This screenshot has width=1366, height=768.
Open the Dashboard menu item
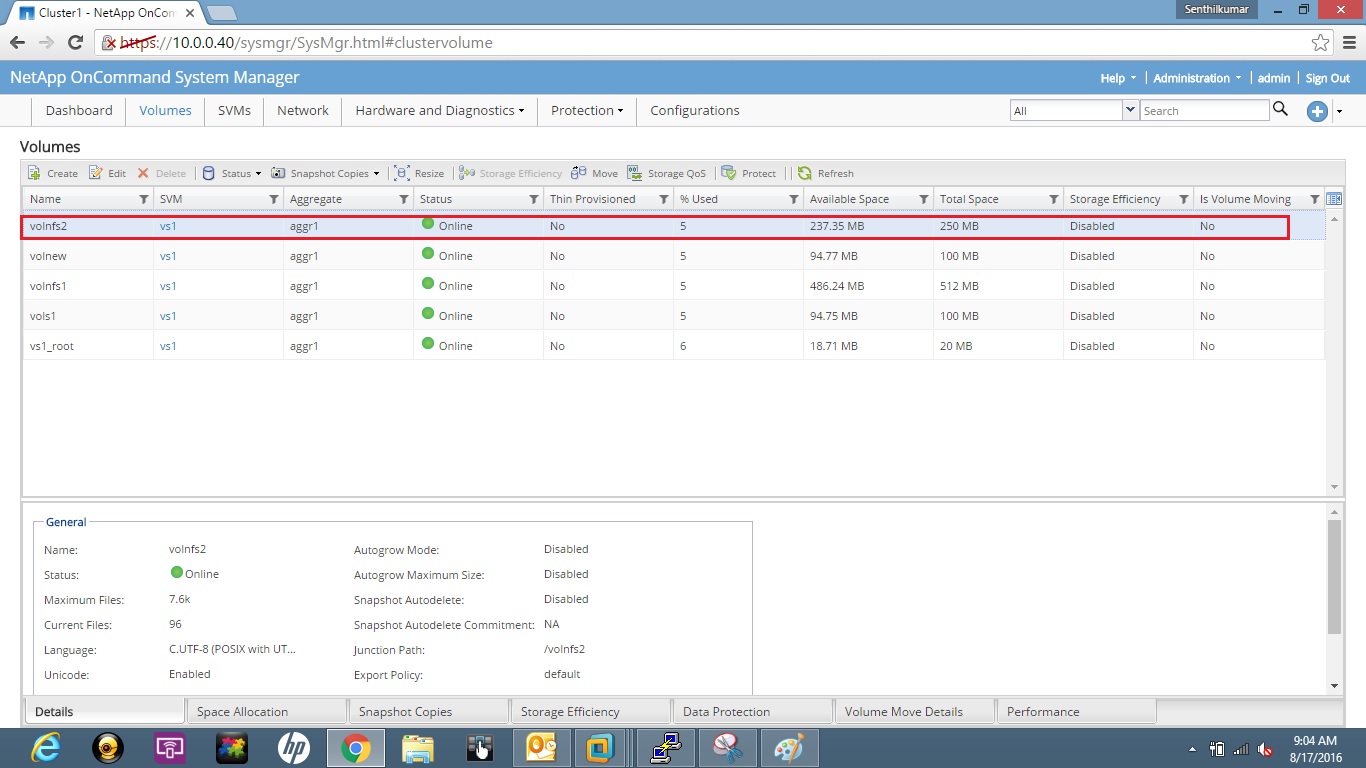coord(78,110)
